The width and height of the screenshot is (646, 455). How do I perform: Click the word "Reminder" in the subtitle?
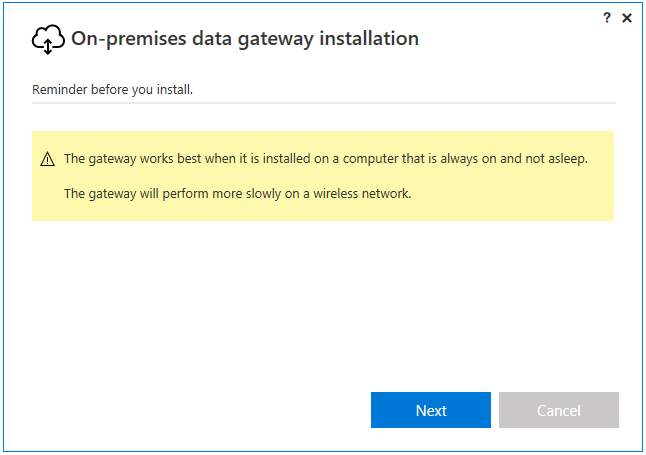59,90
